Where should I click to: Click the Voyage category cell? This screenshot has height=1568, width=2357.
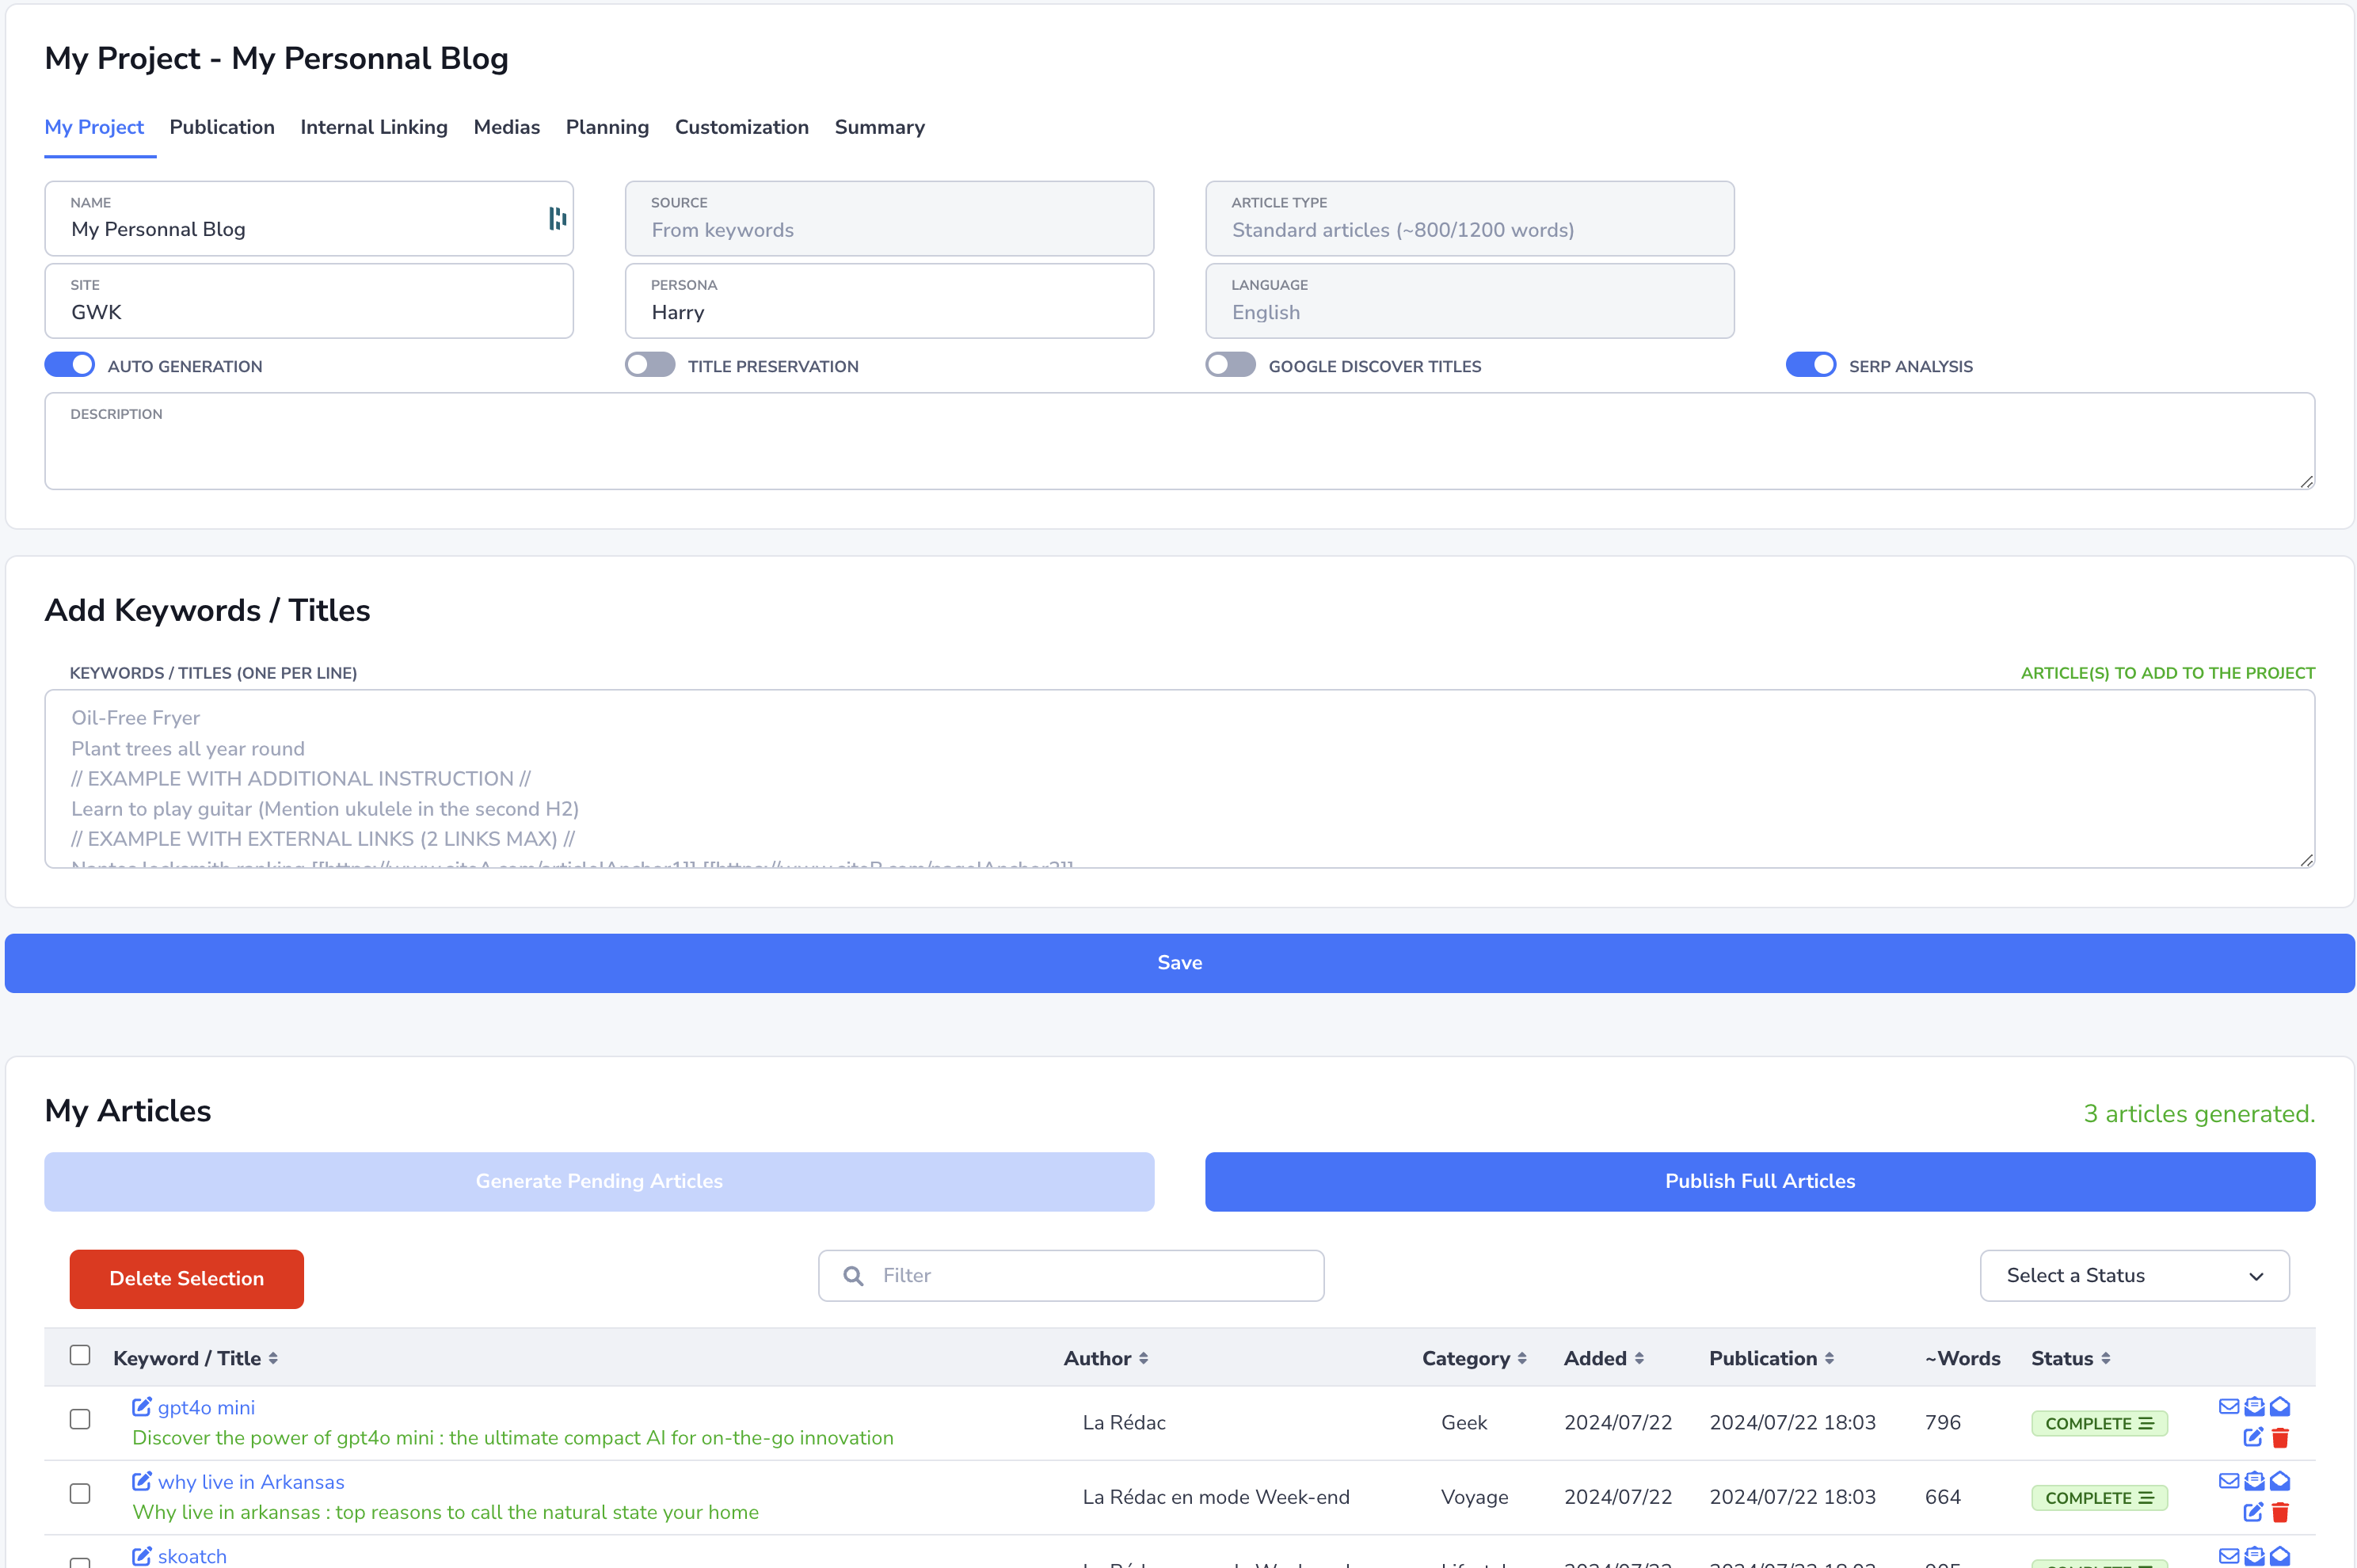1475,1497
